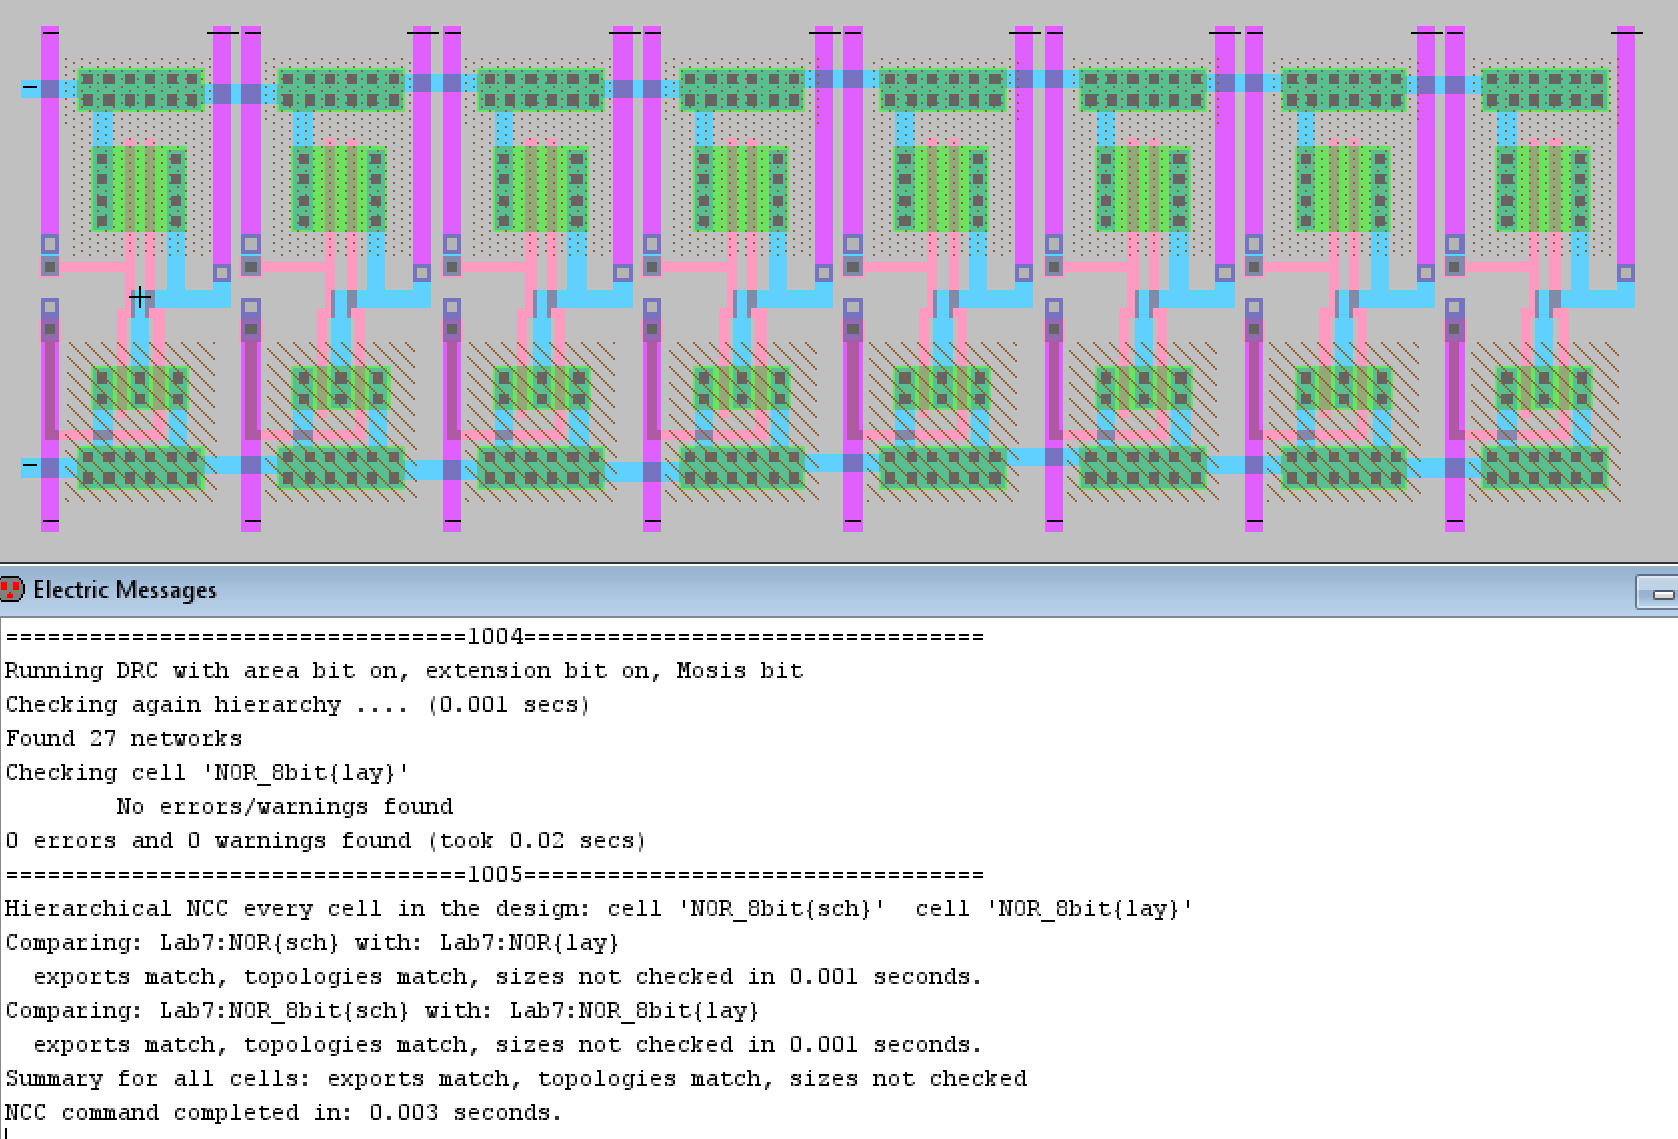Image resolution: width=1678 pixels, height=1139 pixels.
Task: Click the '0 errors and 0 warnings found' line
Action: 325,841
